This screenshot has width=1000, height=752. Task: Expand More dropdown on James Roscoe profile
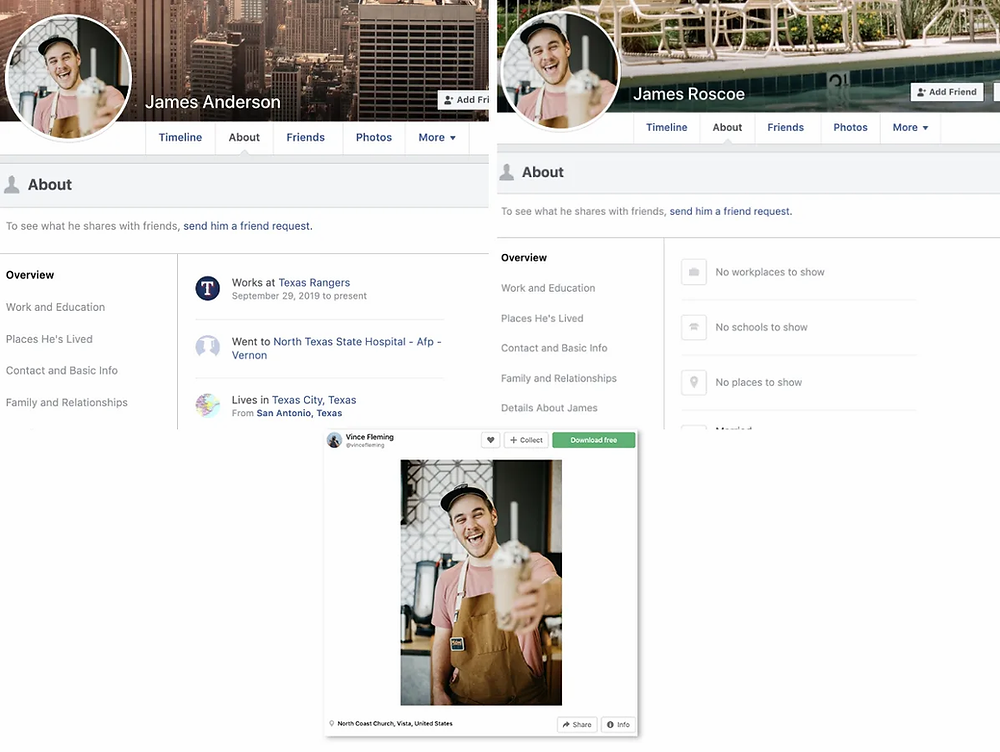(910, 127)
